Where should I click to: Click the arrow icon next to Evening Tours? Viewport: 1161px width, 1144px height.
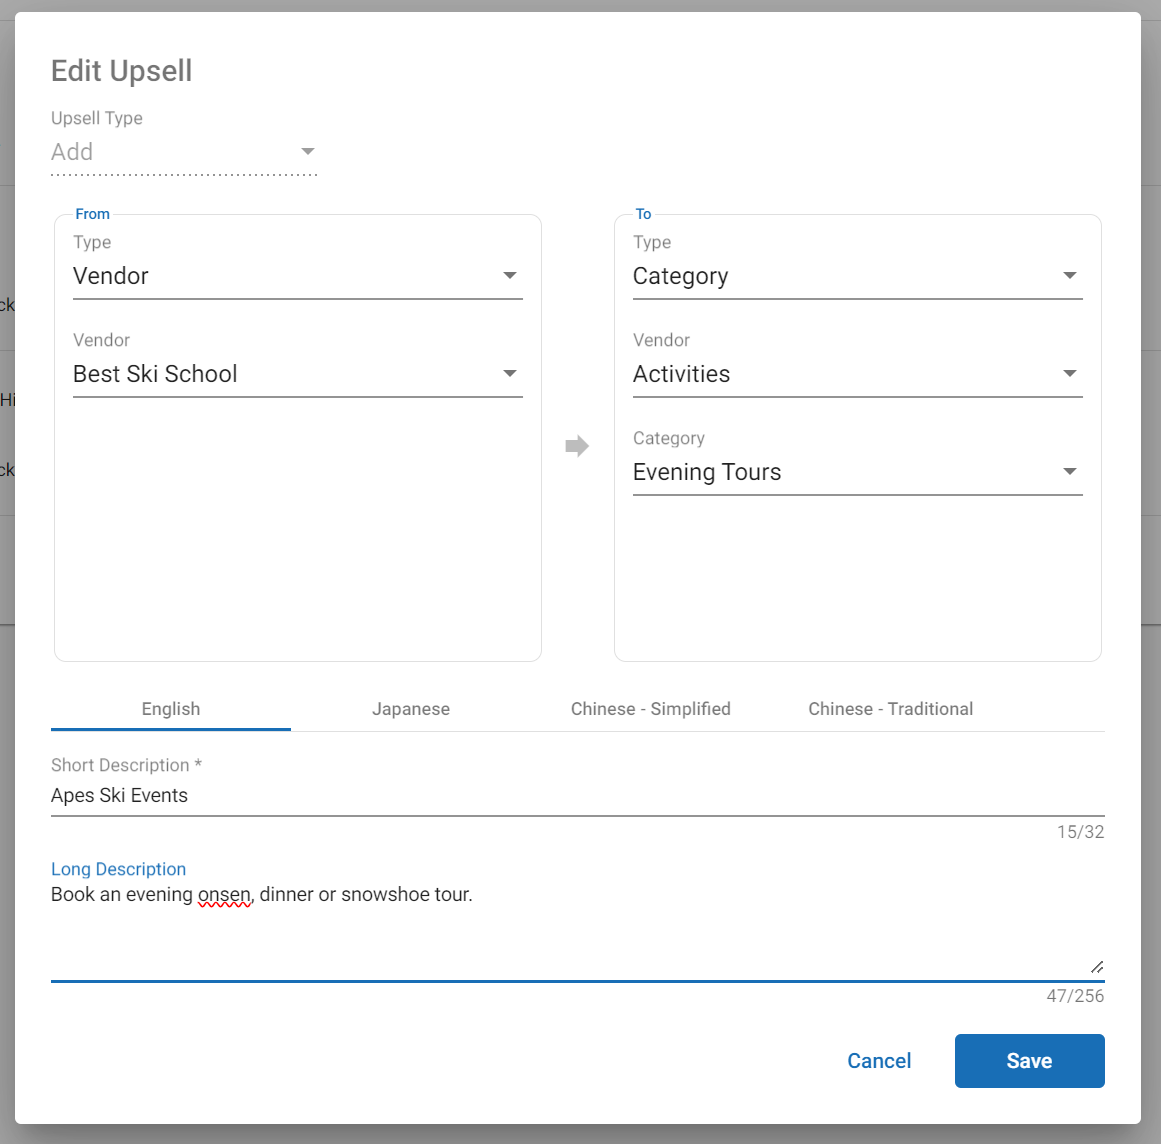1070,472
